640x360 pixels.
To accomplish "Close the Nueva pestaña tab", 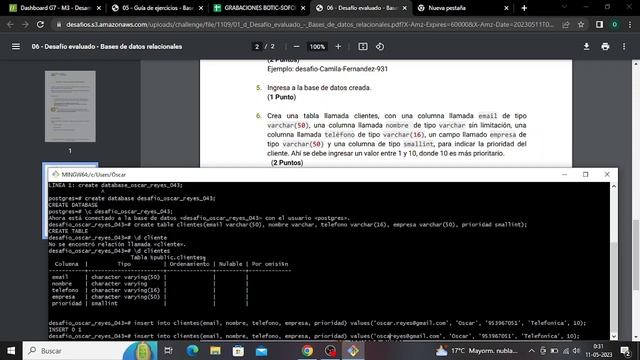I will (506, 8).
